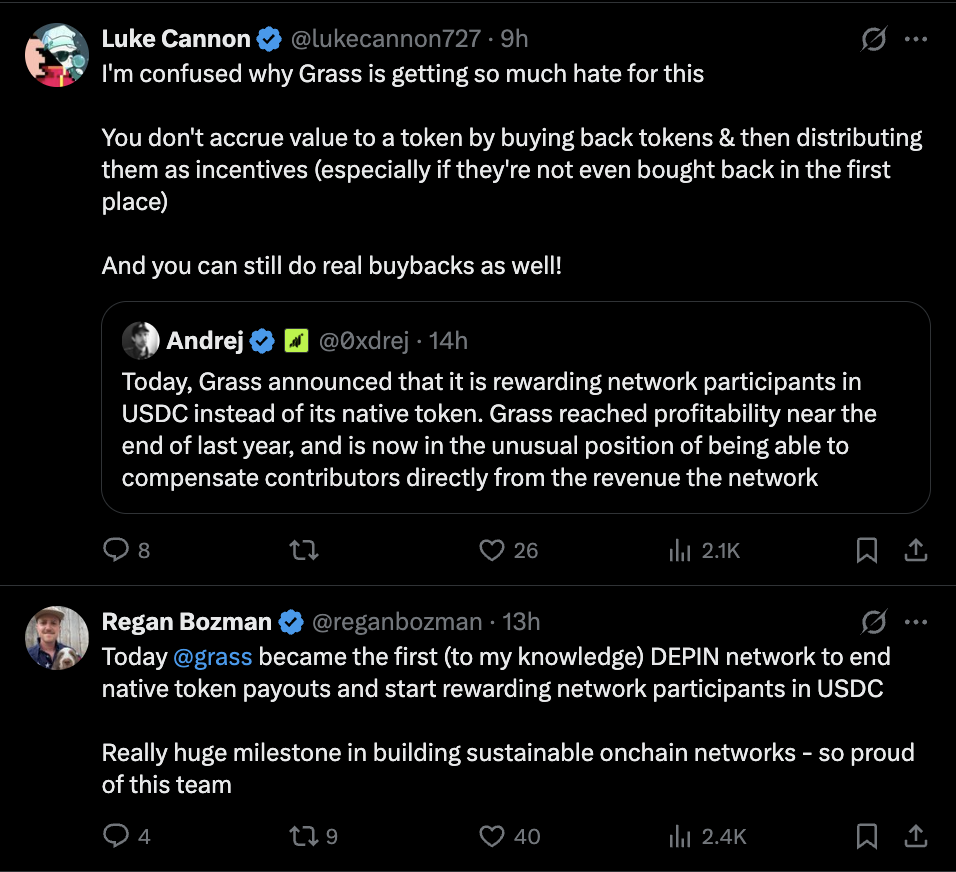The width and height of the screenshot is (956, 872).
Task: Share Regan Bozman's tweet
Action: point(916,836)
